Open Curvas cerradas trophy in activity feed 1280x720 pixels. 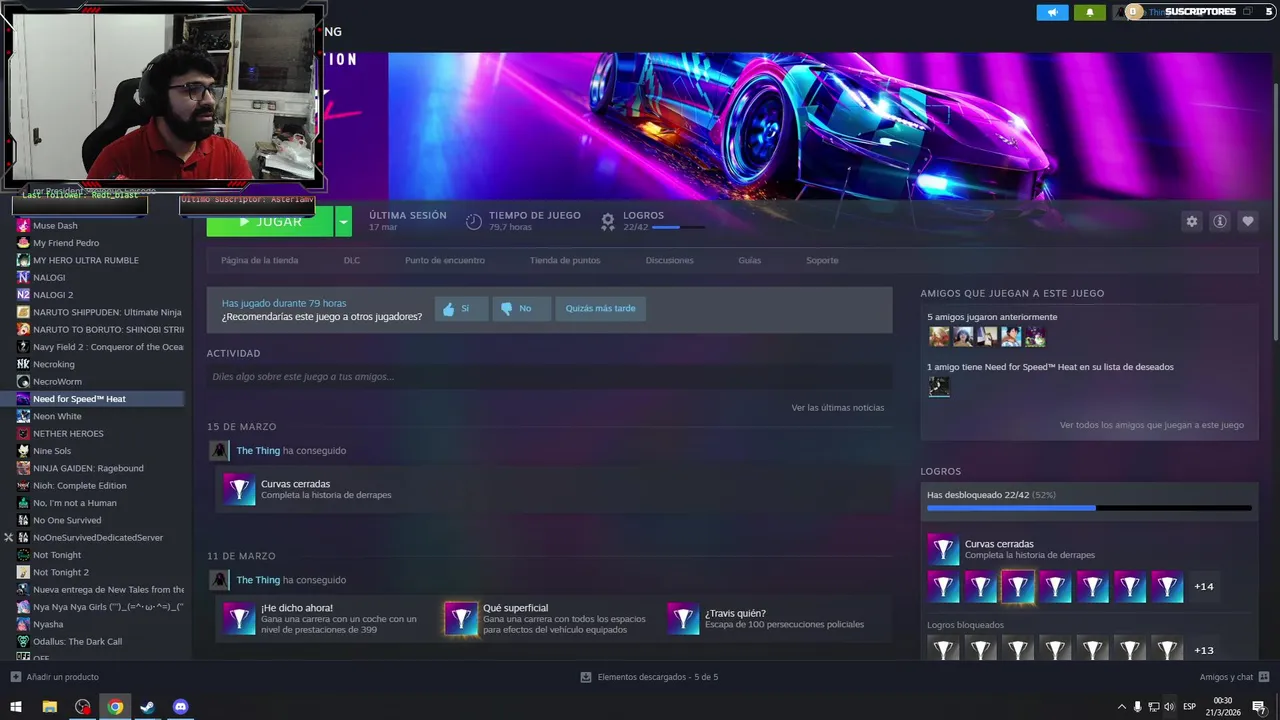(x=239, y=489)
